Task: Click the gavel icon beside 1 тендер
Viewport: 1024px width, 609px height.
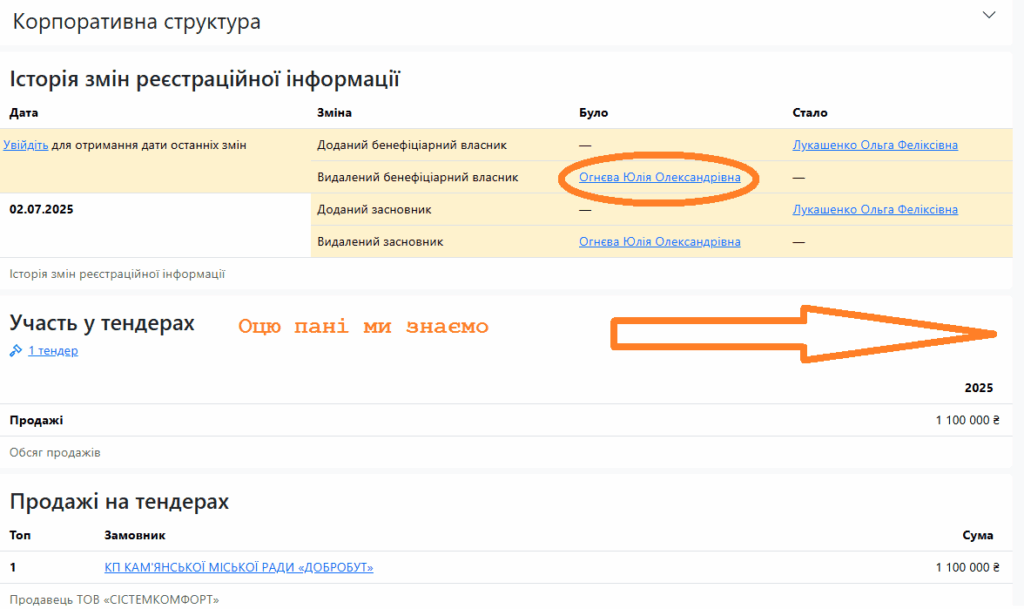Action: [x=16, y=351]
